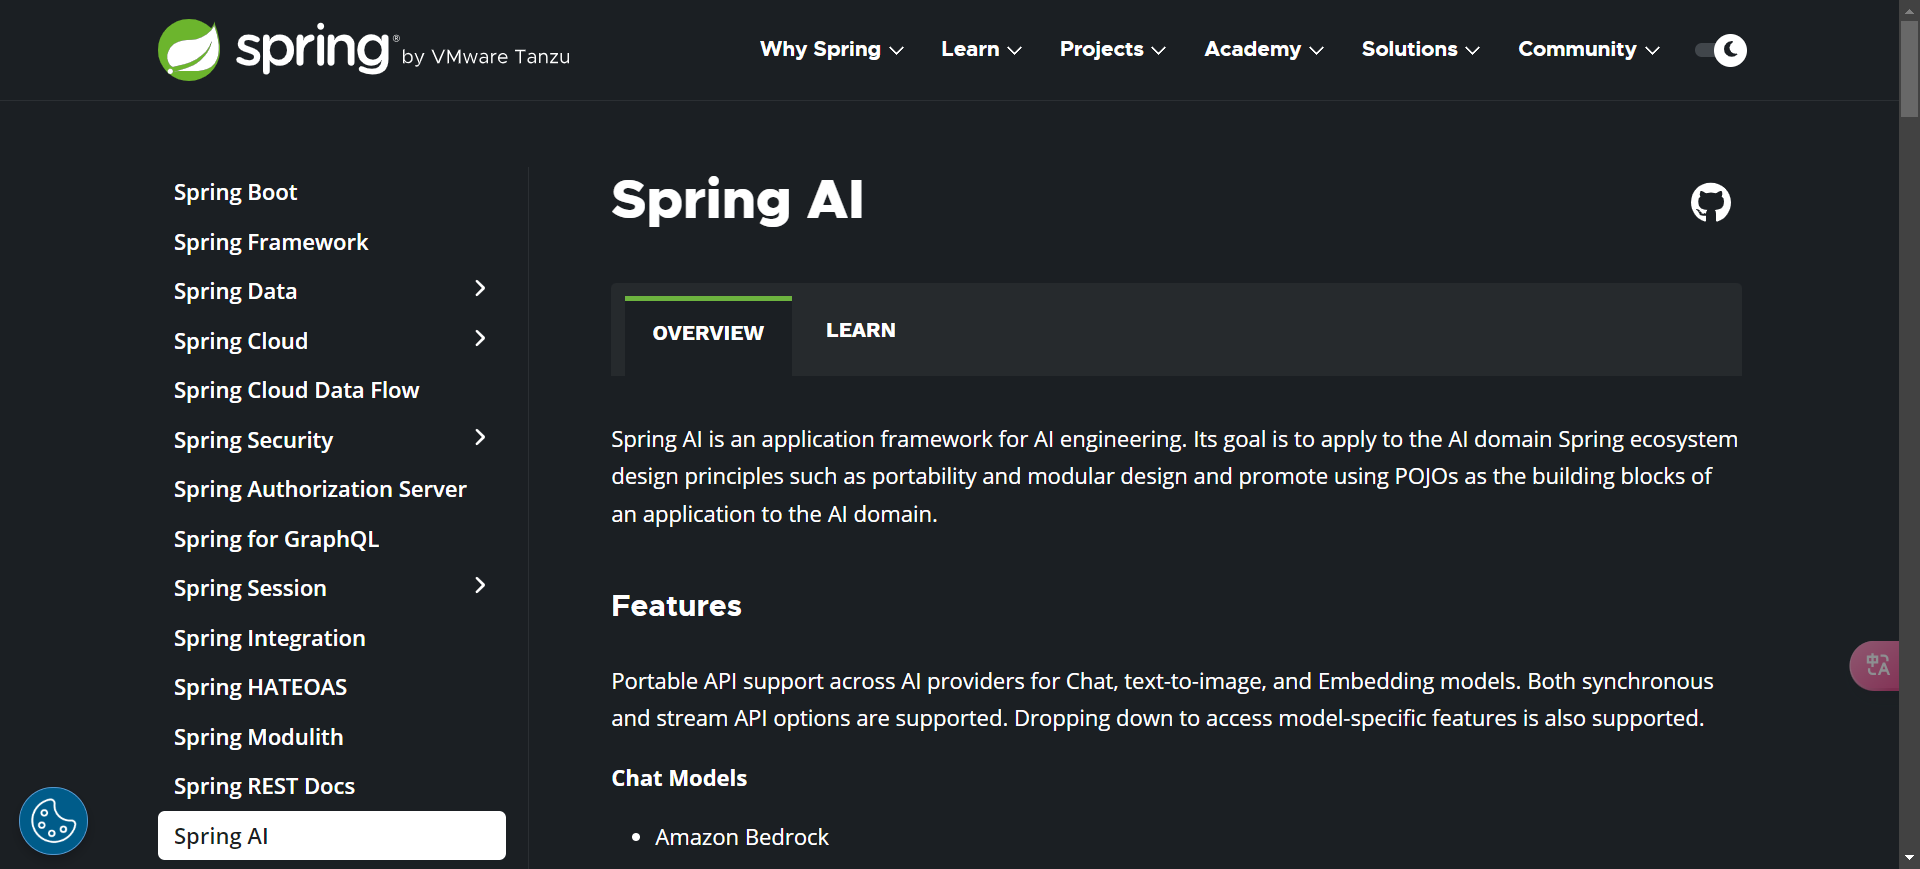Open Spring Modulith from the project list
1920x869 pixels.
(x=258, y=737)
